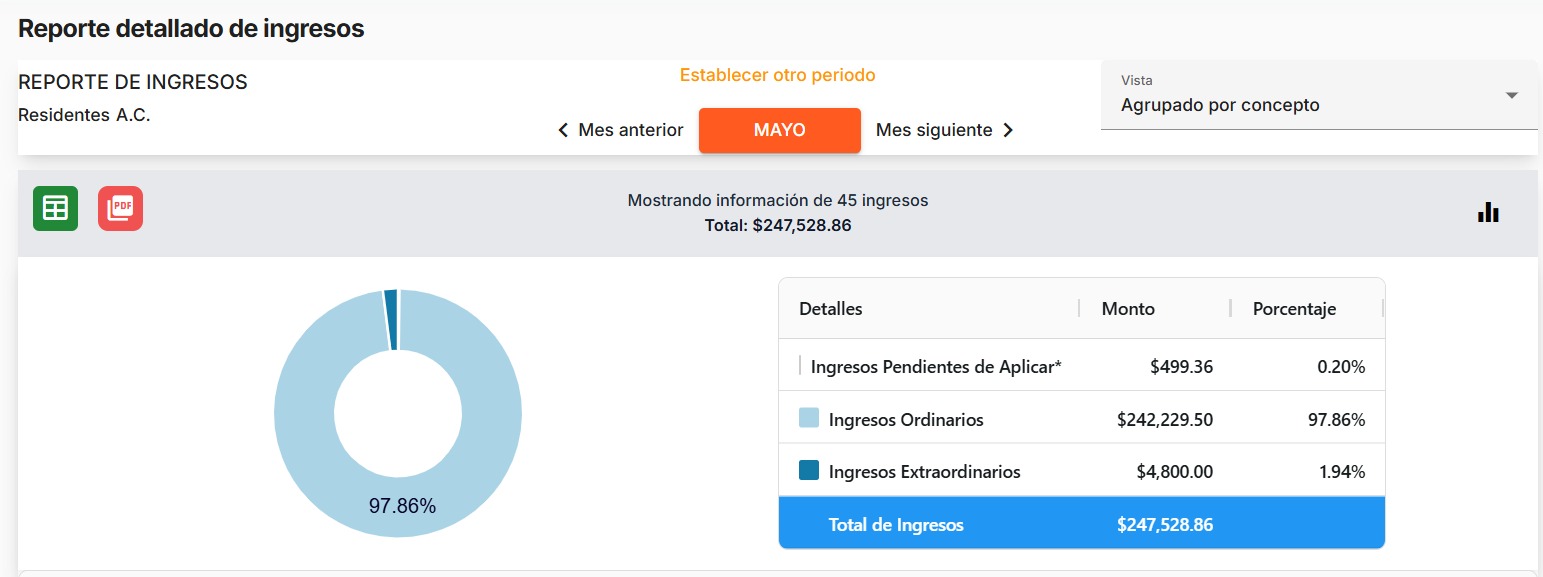Sort by Porcentaje column header
The width and height of the screenshot is (1543, 577).
click(x=1294, y=309)
